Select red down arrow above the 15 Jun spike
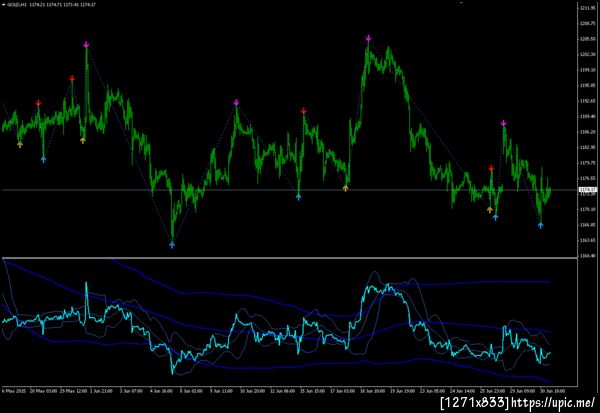 [x=303, y=111]
